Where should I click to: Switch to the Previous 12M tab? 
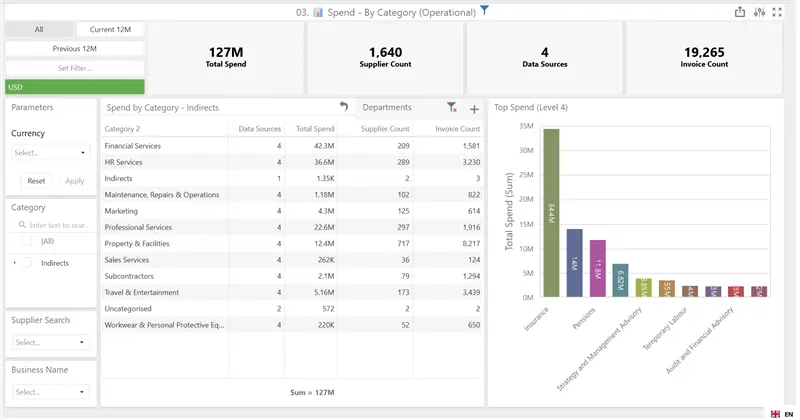click(74, 48)
